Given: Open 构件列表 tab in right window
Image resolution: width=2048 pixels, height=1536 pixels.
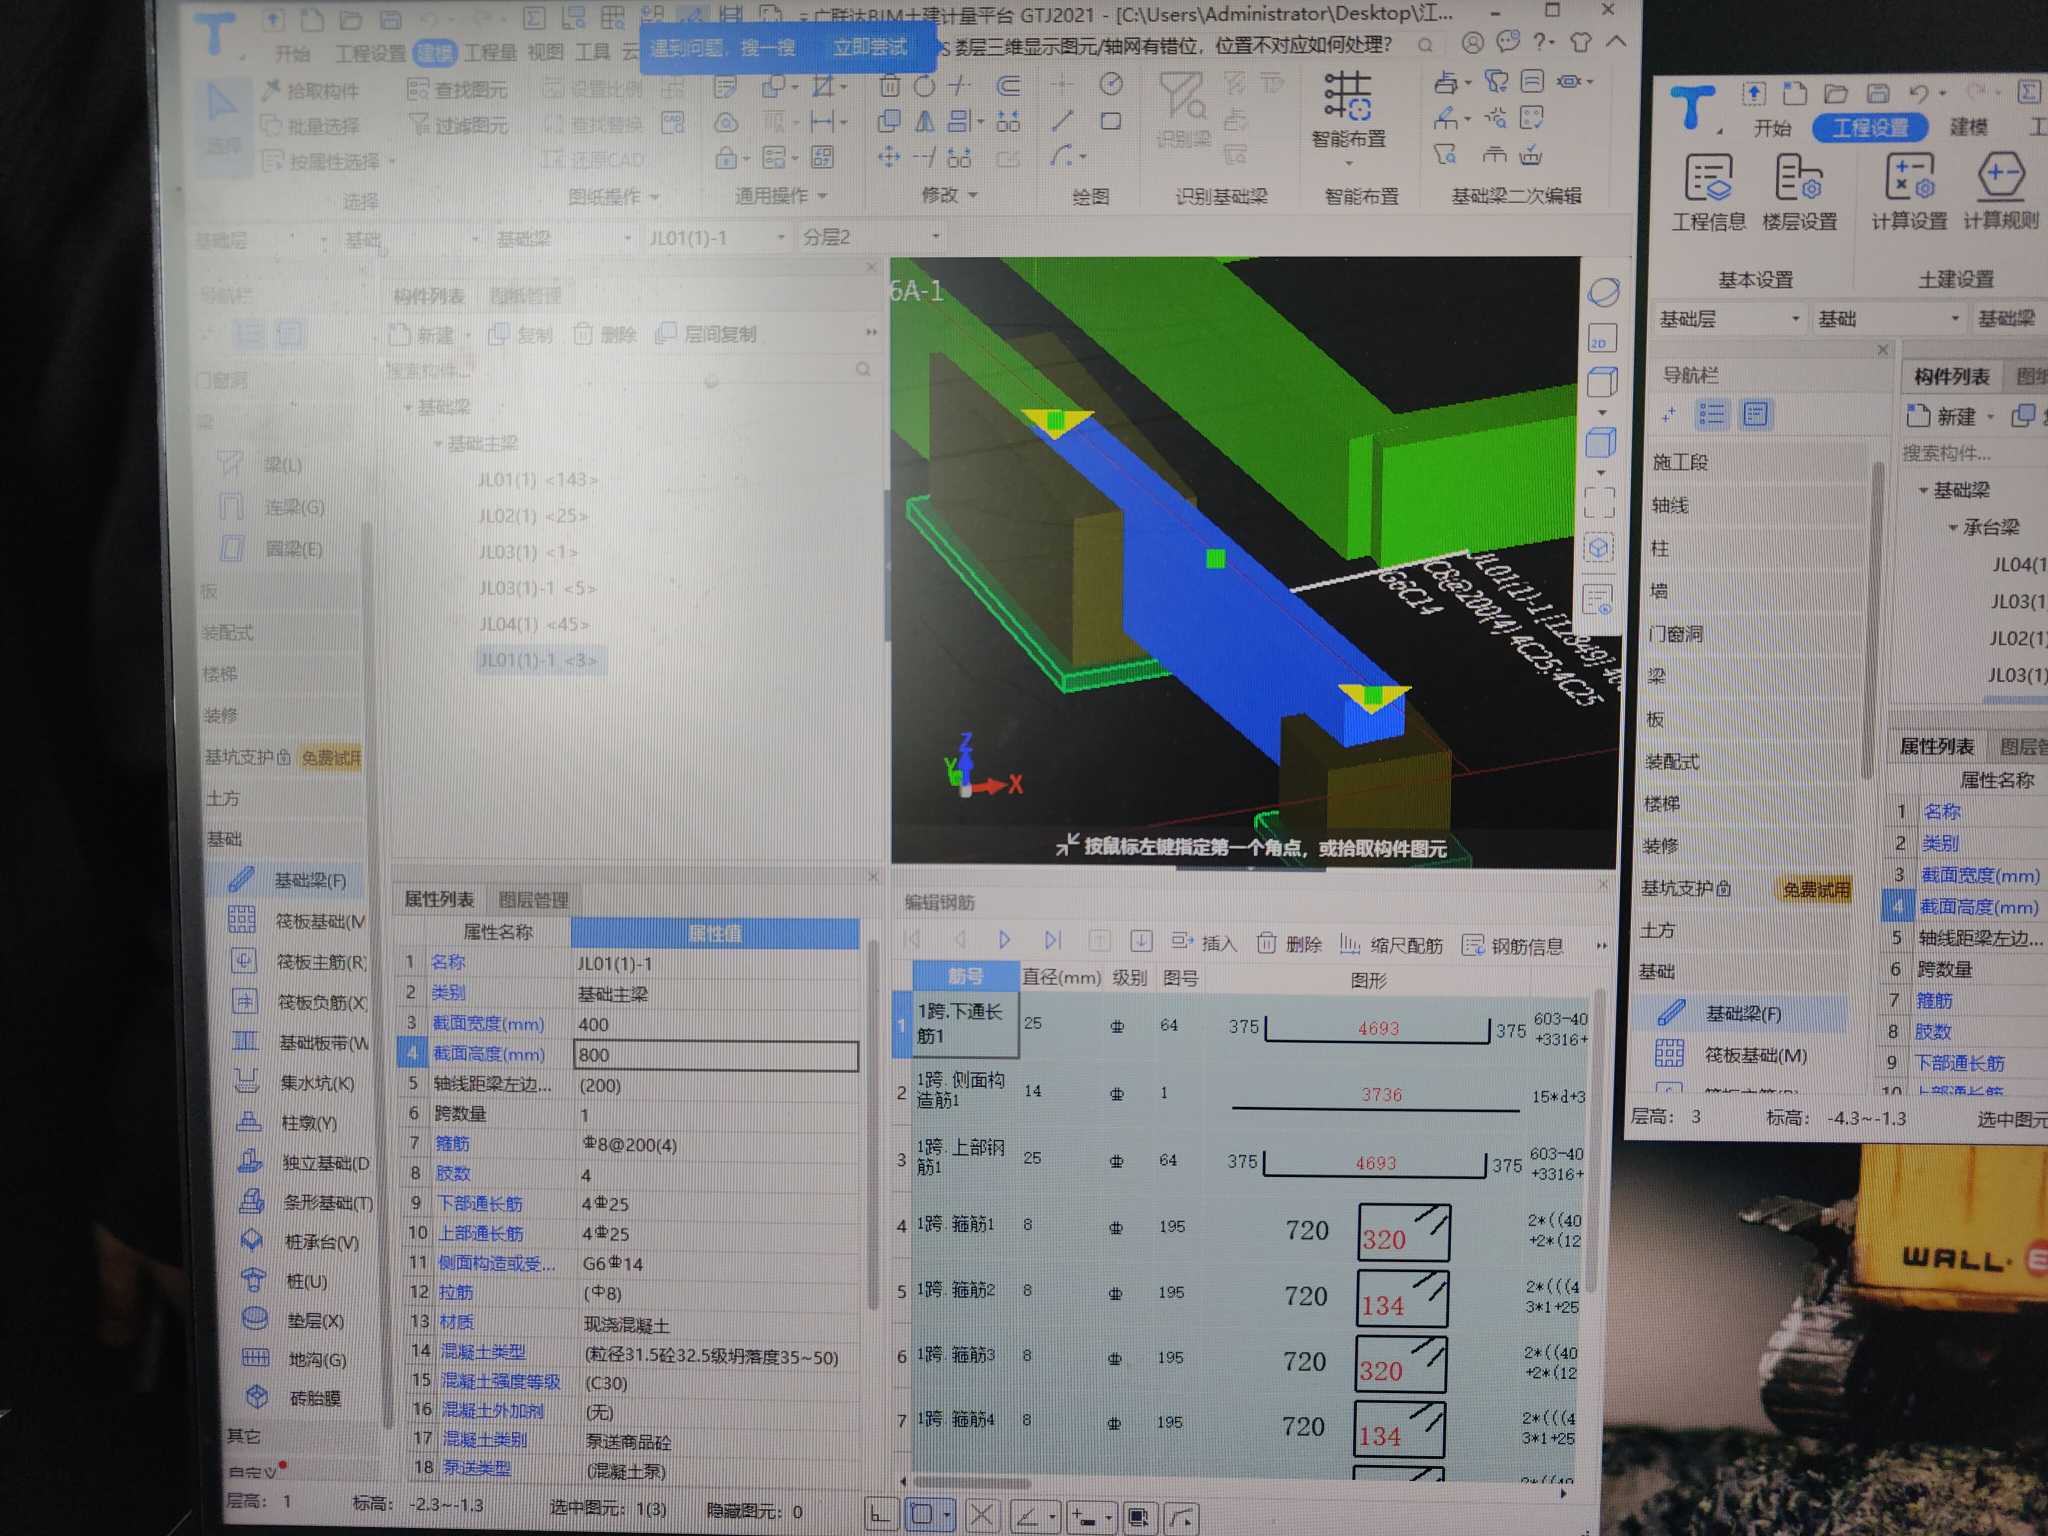Looking at the screenshot, I should click(x=1951, y=376).
